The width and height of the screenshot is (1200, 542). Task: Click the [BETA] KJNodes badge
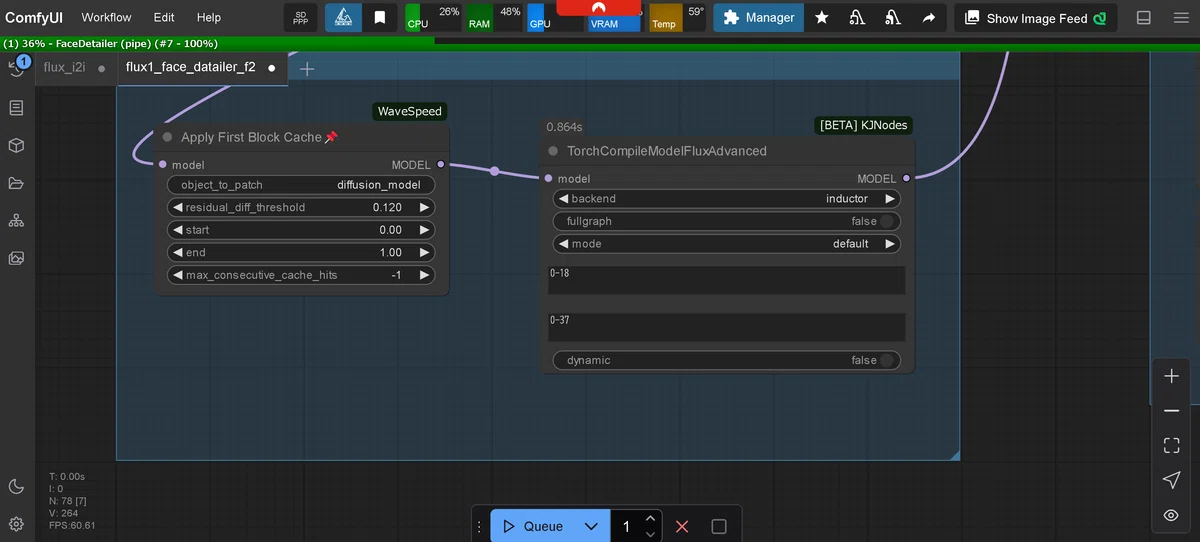coord(863,125)
